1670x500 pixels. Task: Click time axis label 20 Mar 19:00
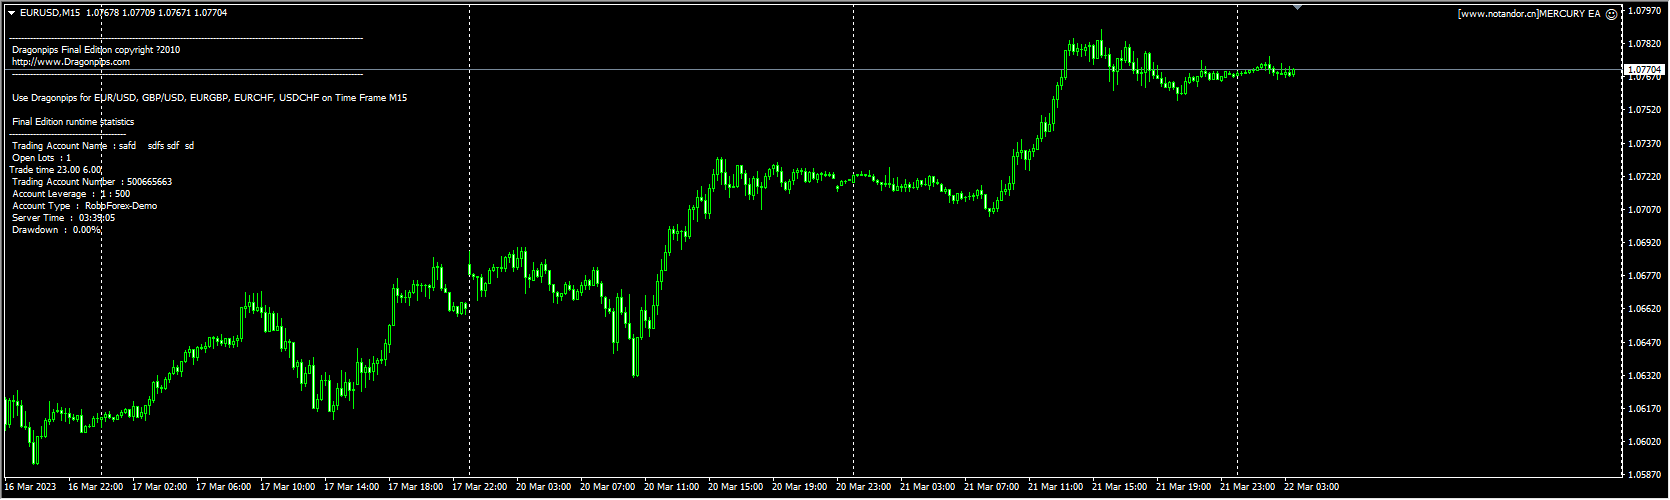pos(800,487)
